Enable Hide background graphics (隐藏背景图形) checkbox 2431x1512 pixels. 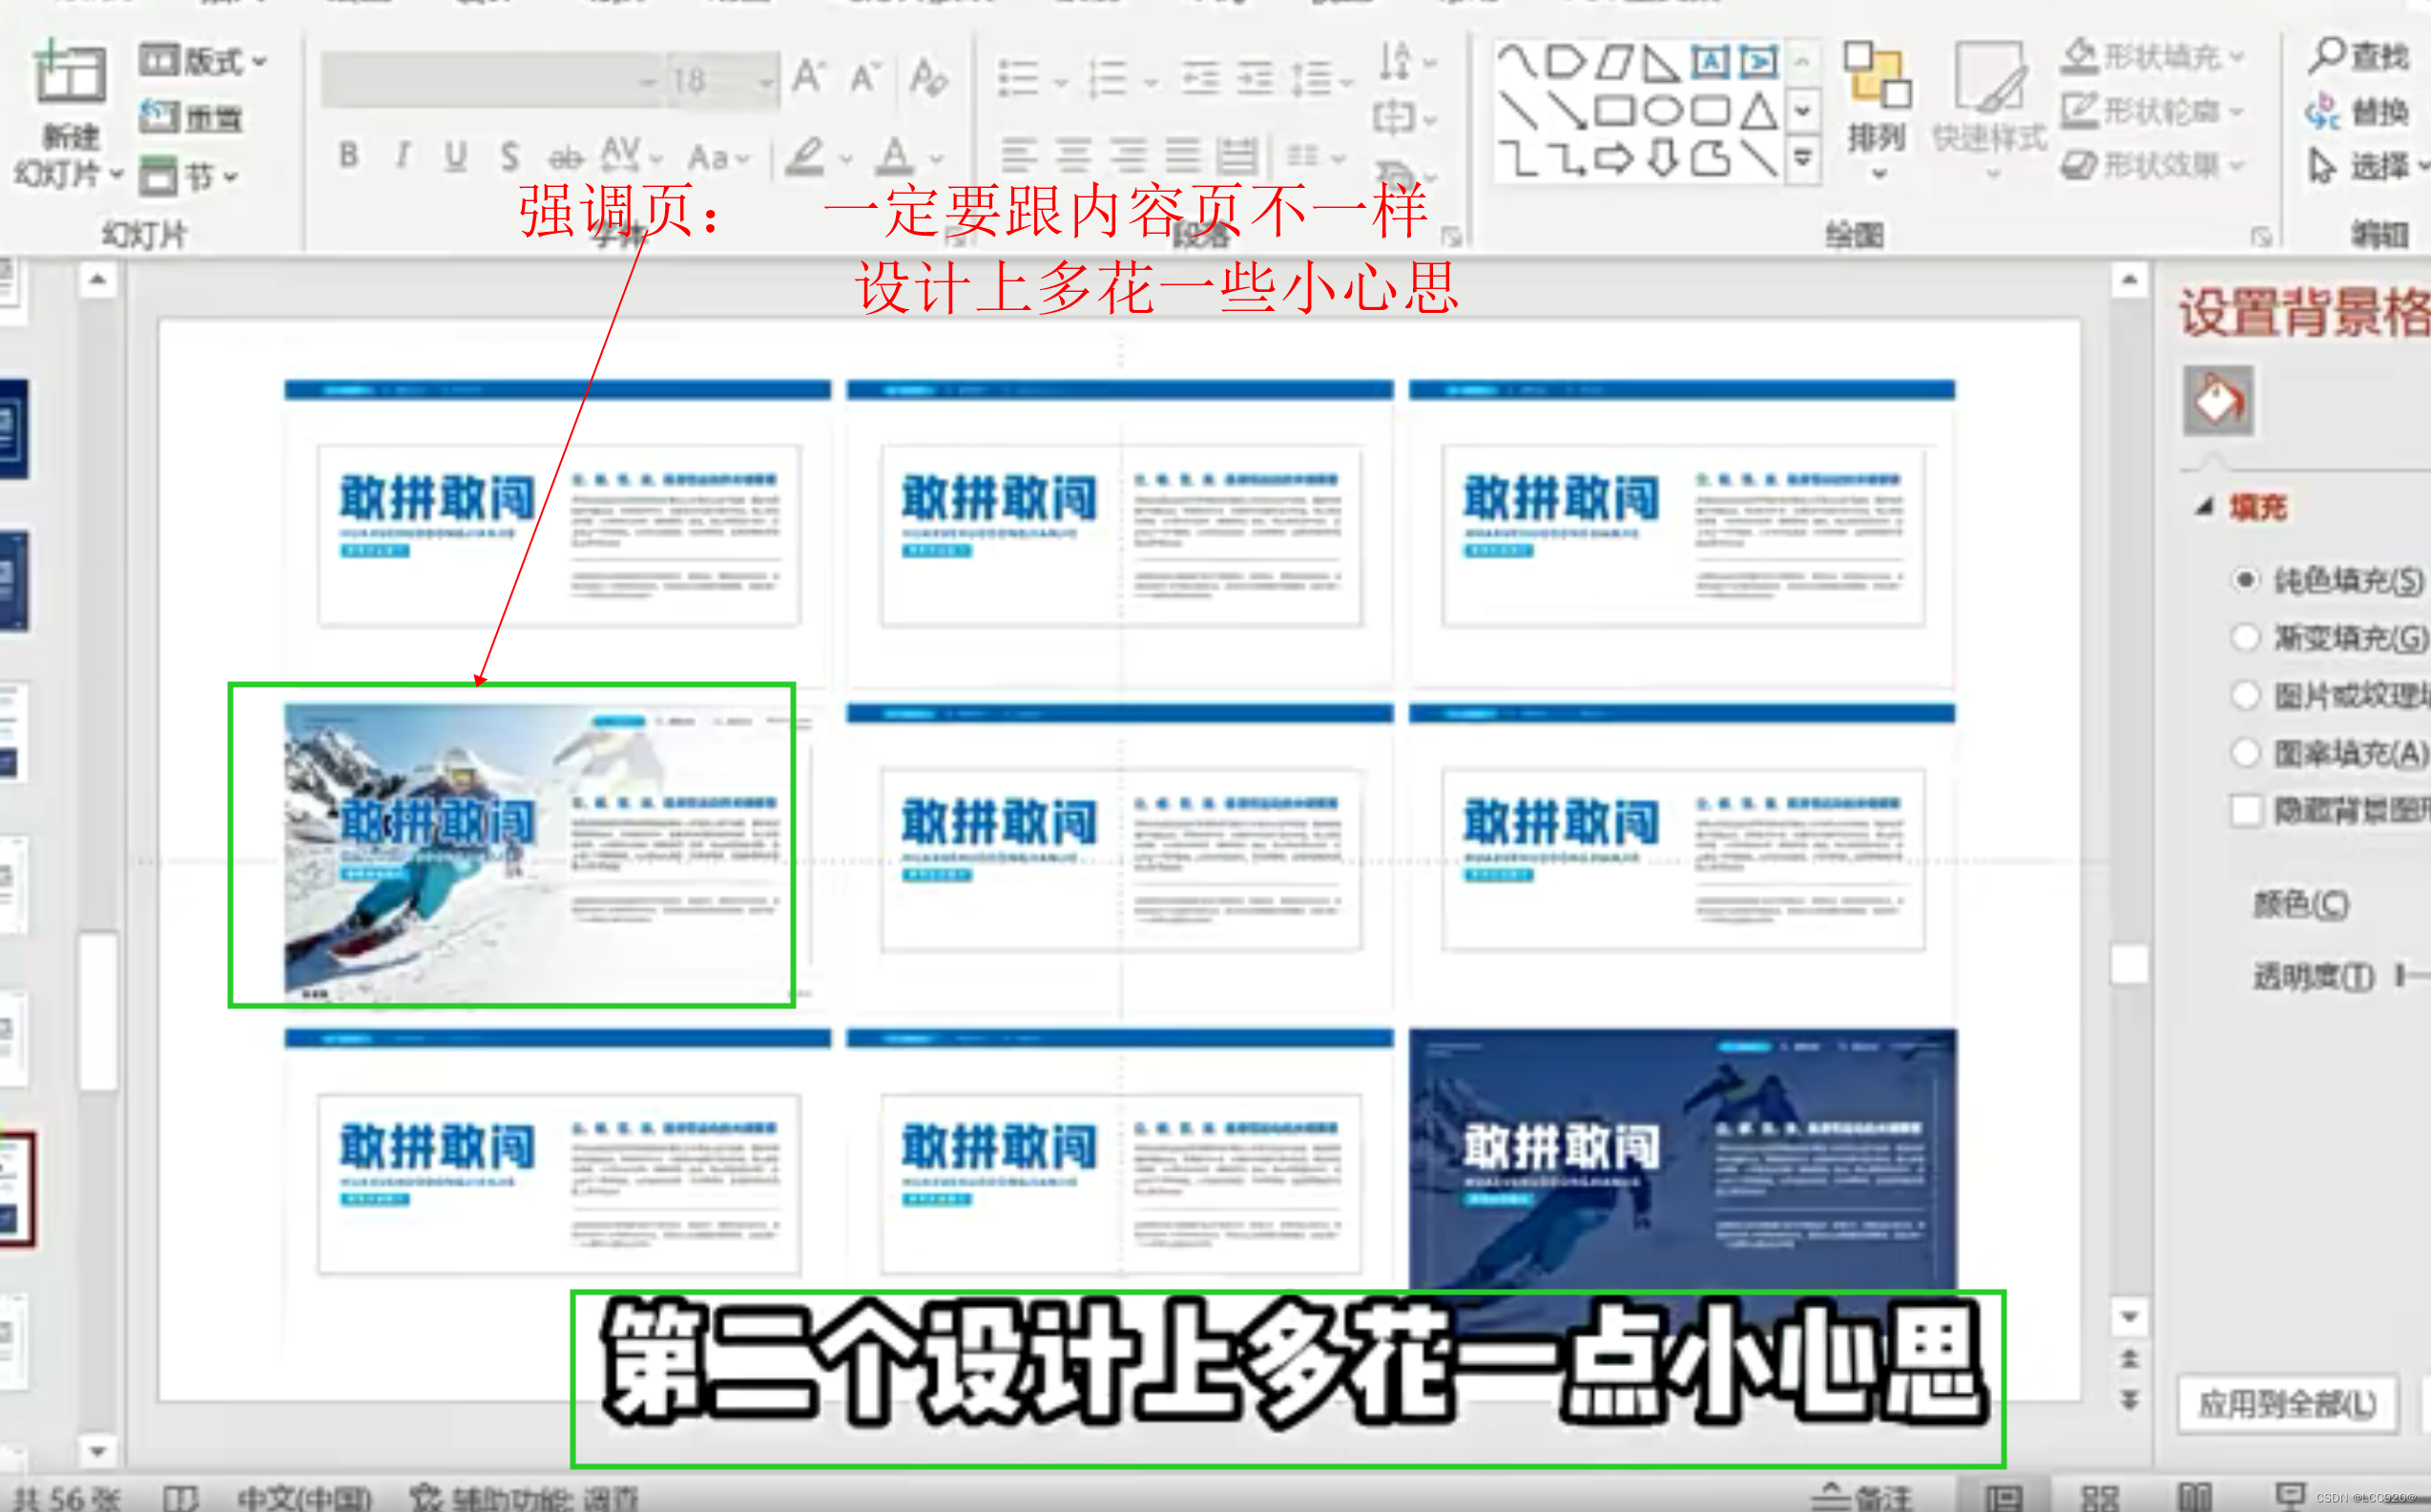(2246, 809)
